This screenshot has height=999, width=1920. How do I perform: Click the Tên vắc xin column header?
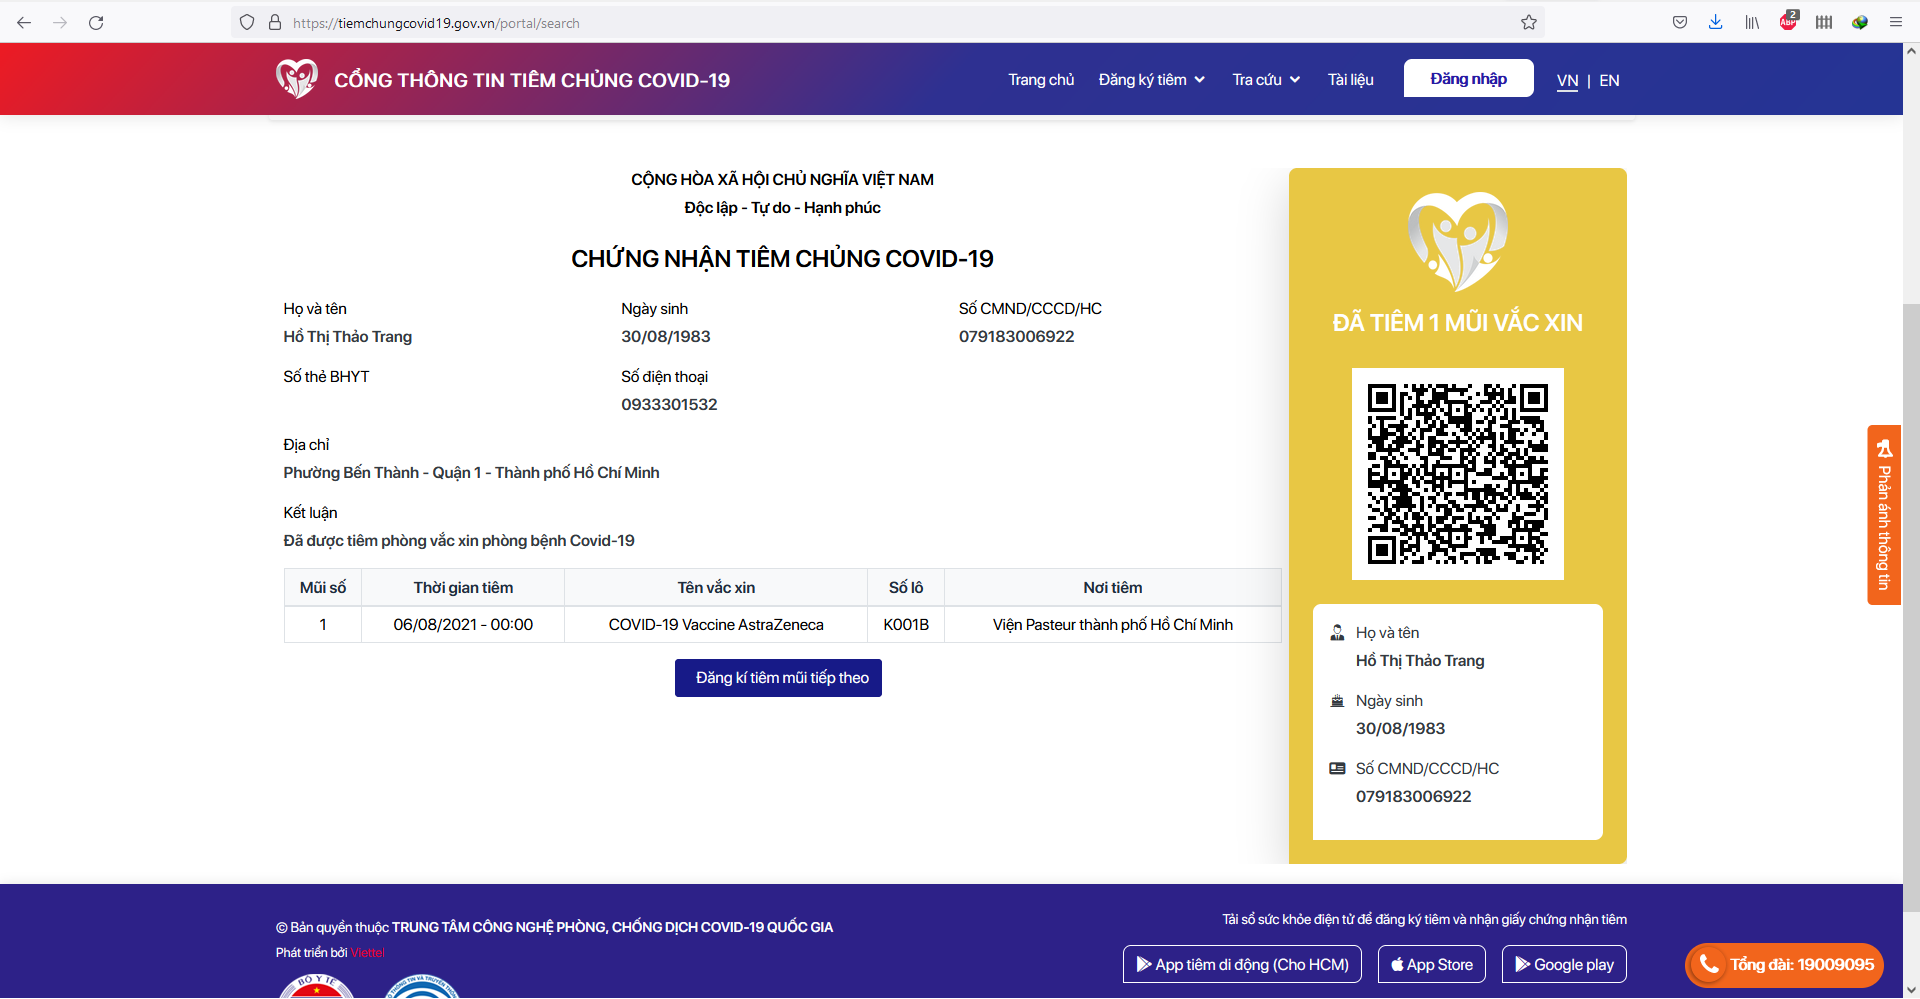pos(716,588)
